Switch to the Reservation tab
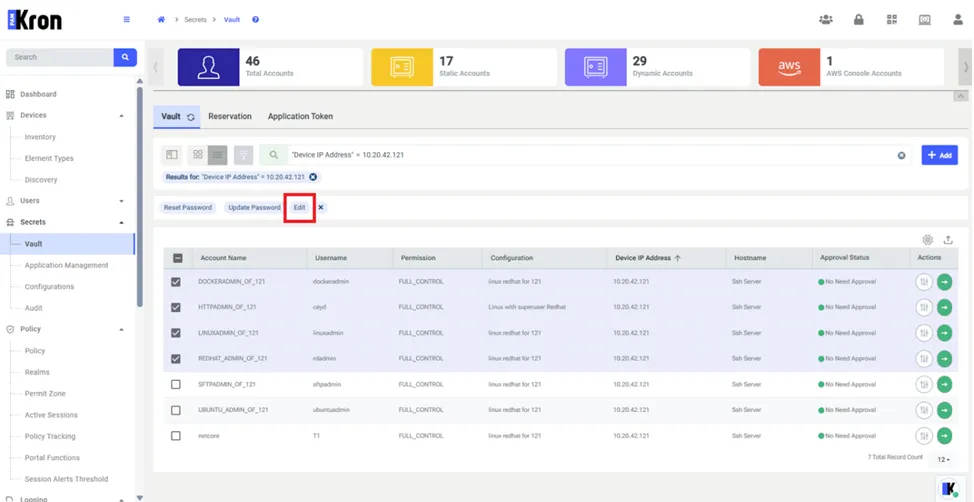The height and width of the screenshot is (502, 974). pos(230,116)
